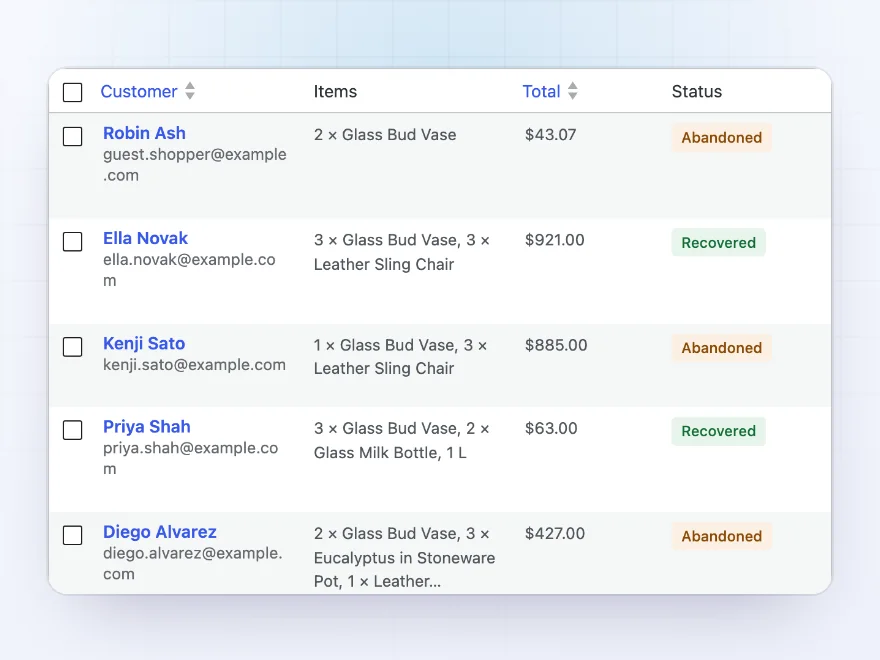Image resolution: width=880 pixels, height=660 pixels.
Task: Click the Status column header
Action: 697,91
